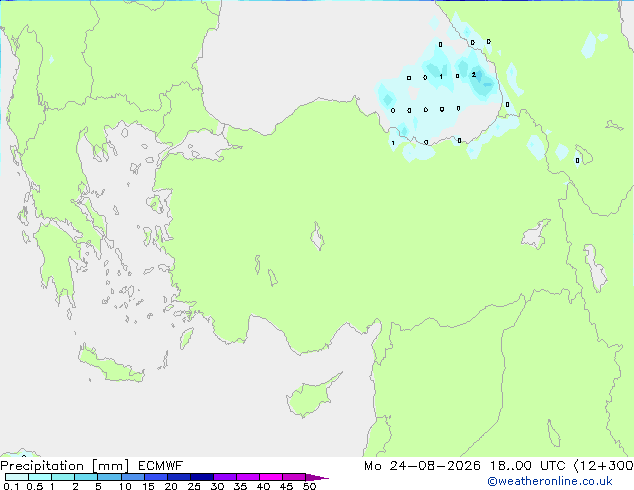This screenshot has width=634, height=490.
Task: Click the 1–2 mm legend color swatch
Action: click(x=63, y=477)
